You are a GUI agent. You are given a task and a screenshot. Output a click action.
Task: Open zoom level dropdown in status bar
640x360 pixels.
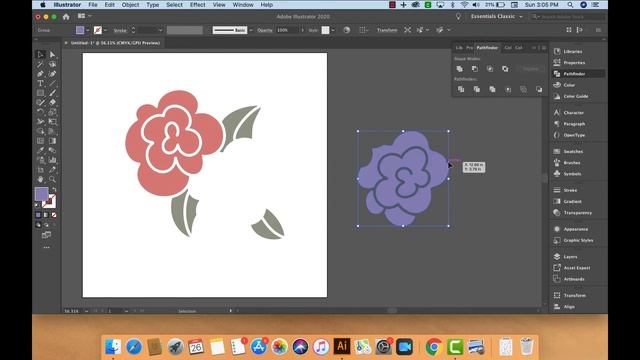[x=86, y=311]
